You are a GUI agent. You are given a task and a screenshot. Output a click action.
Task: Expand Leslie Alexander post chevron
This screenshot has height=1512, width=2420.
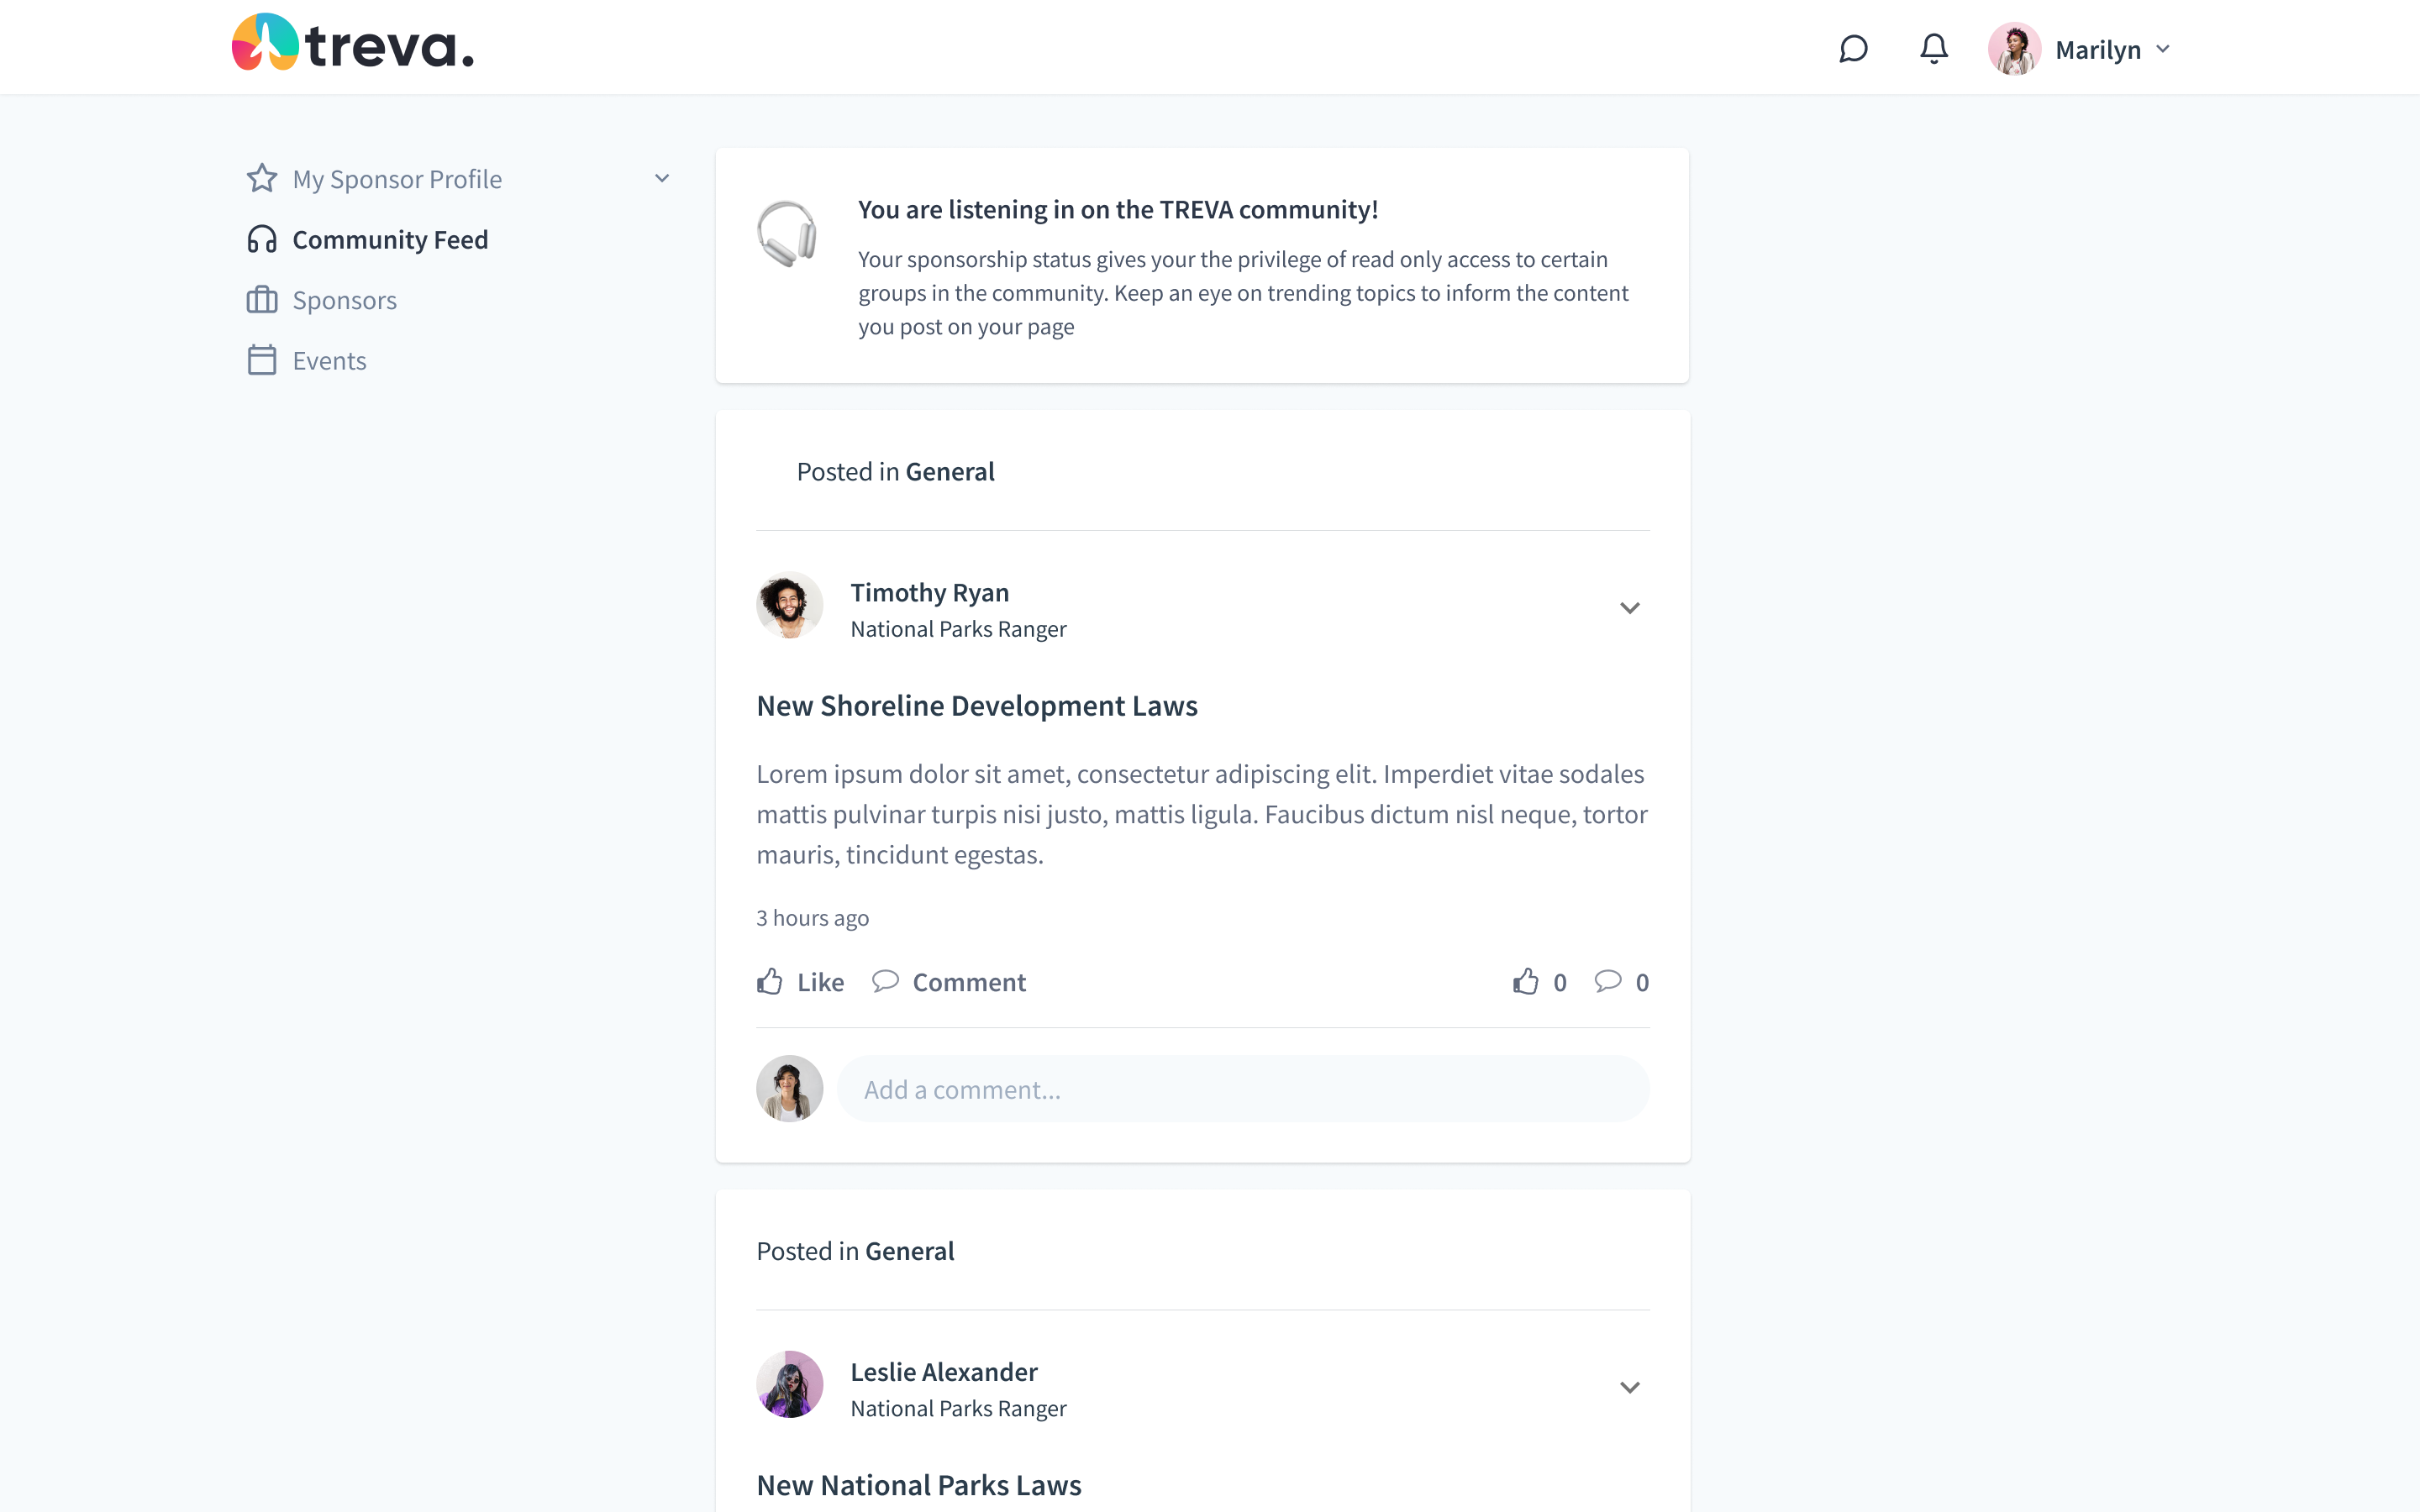[1629, 1387]
